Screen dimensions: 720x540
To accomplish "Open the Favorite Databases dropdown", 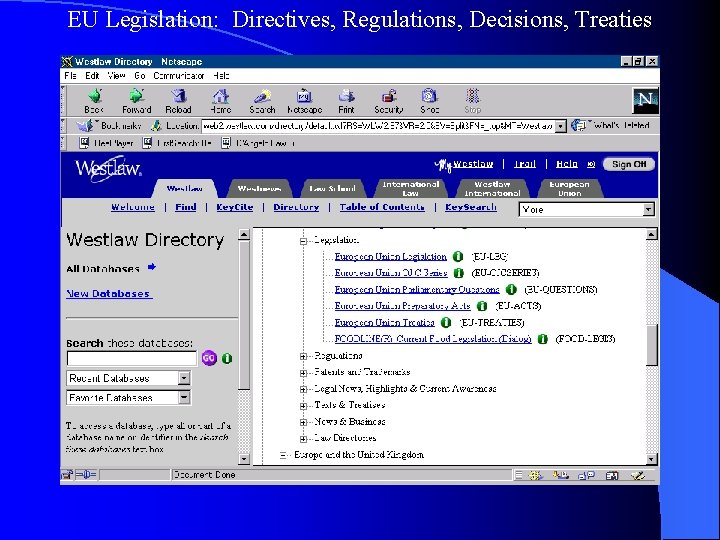I will coord(184,397).
